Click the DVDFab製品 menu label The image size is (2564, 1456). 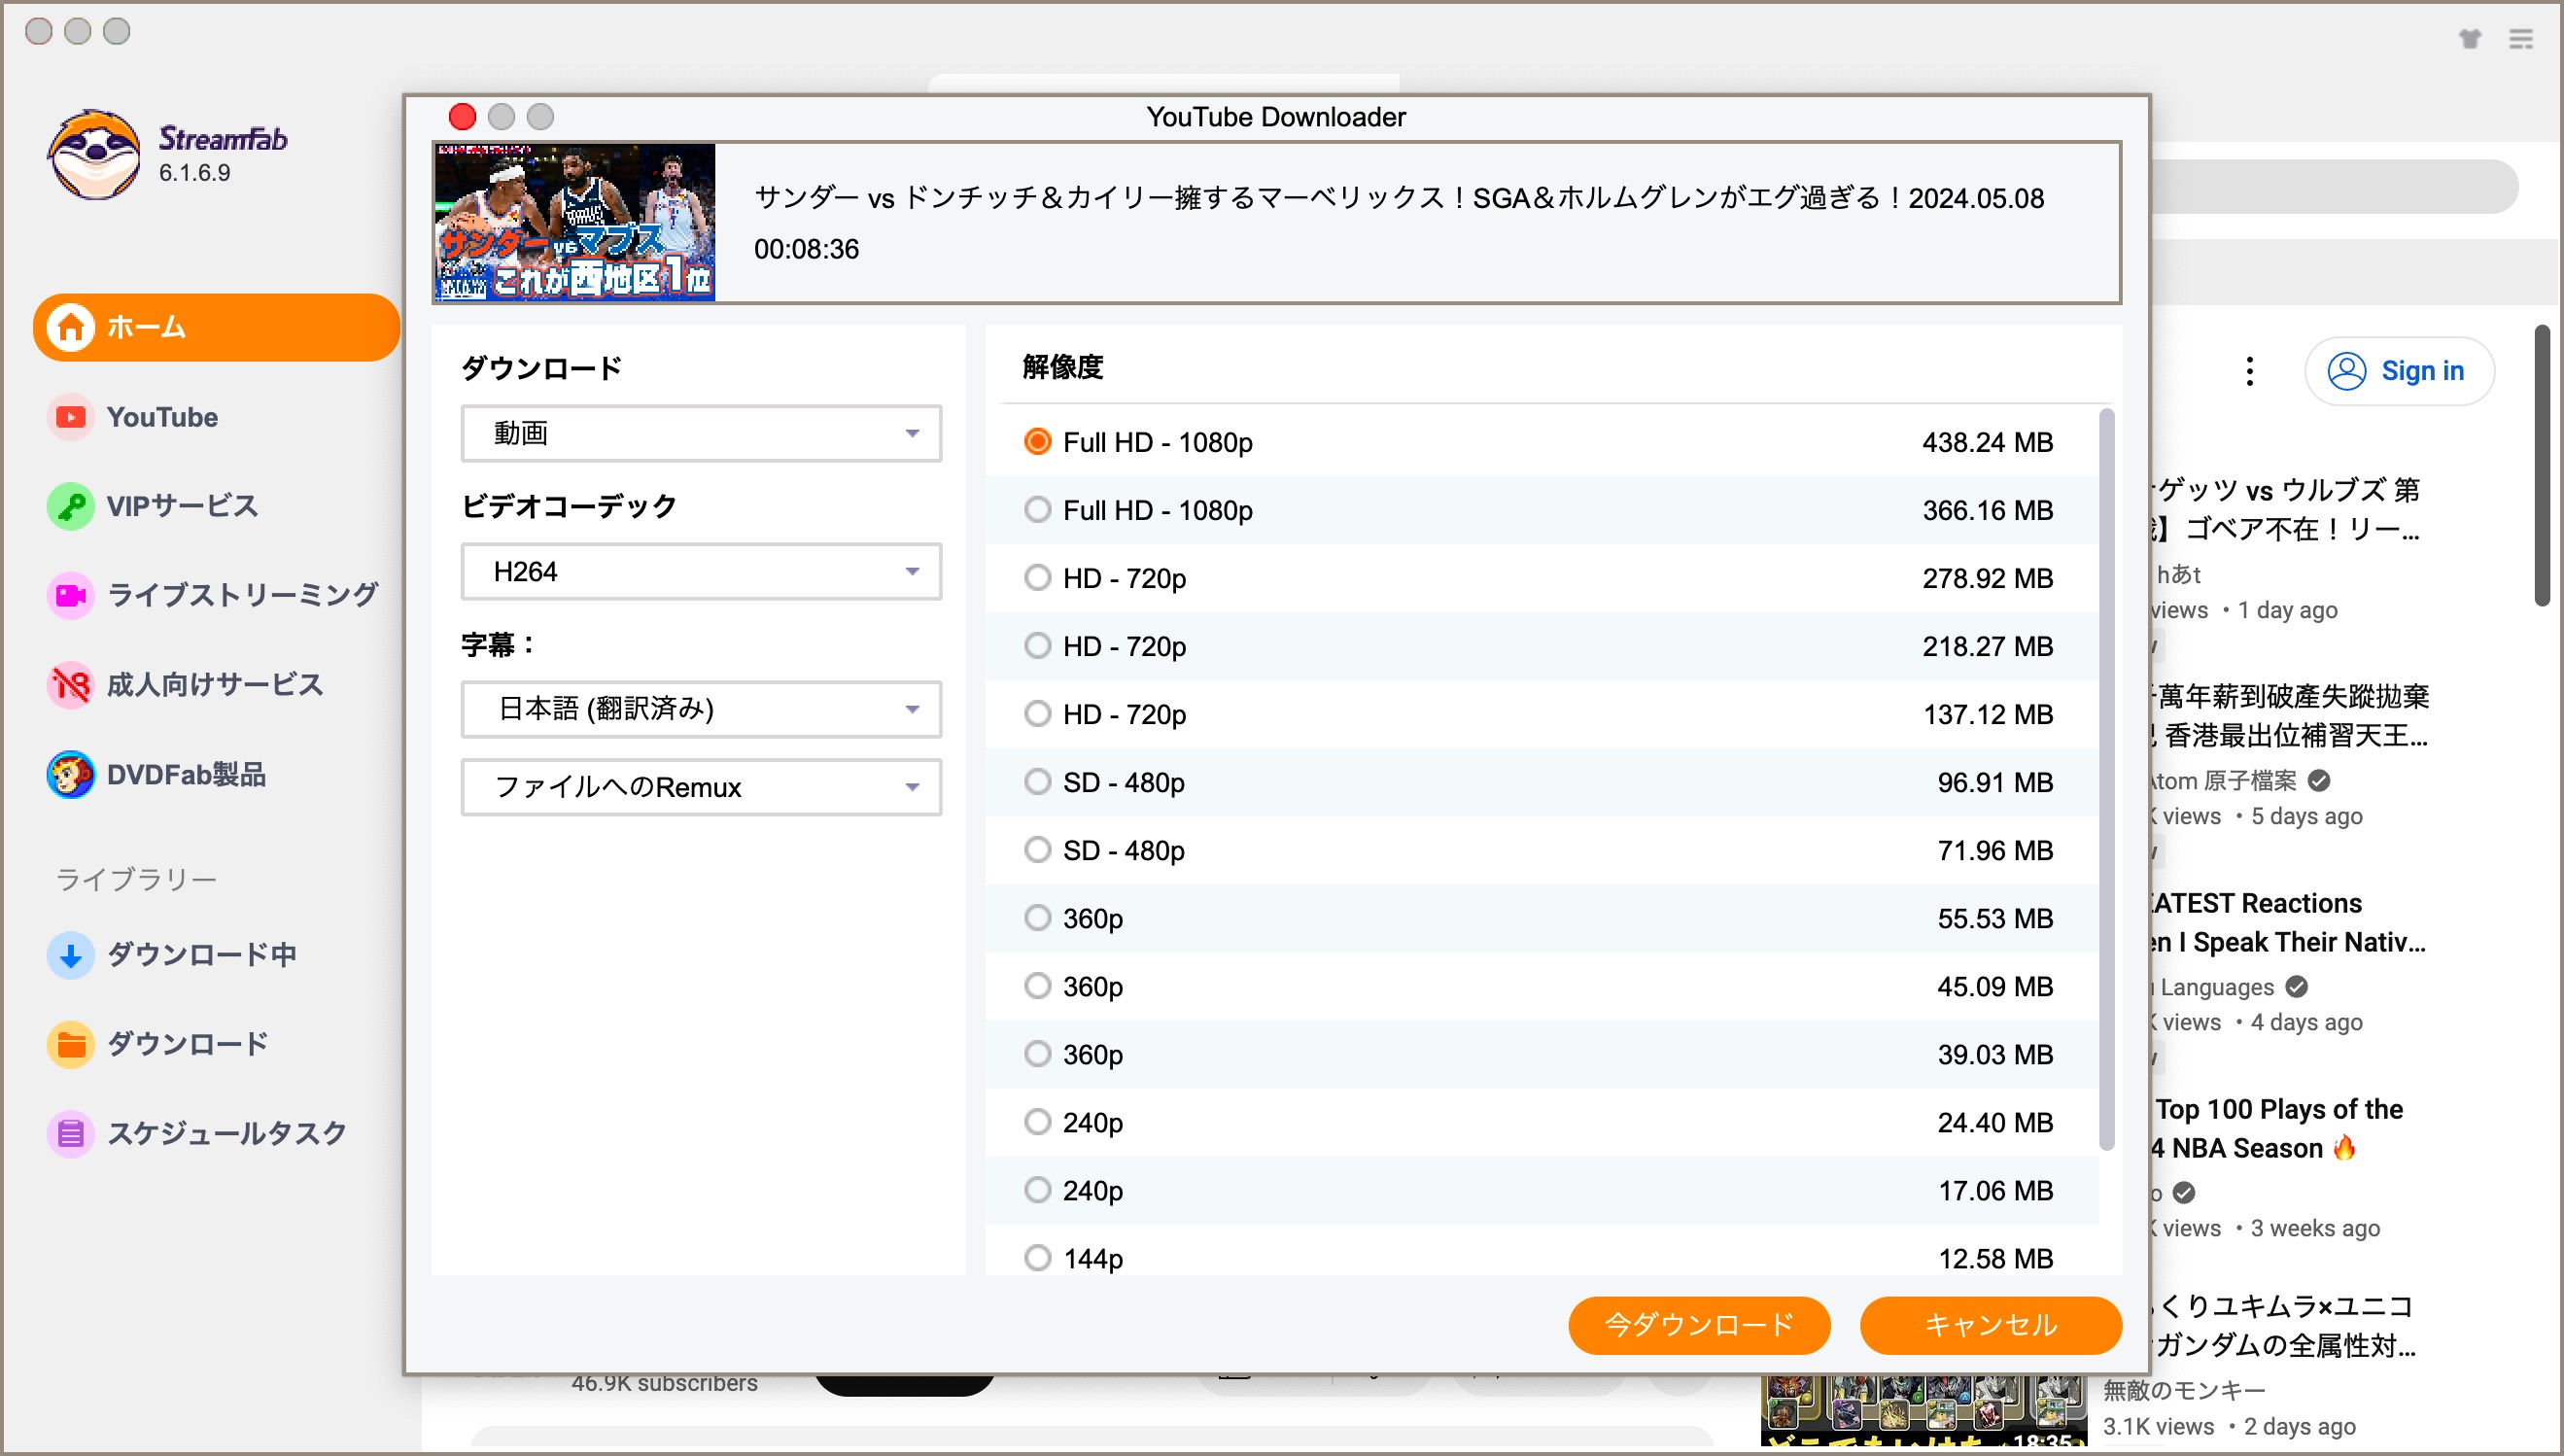186,775
